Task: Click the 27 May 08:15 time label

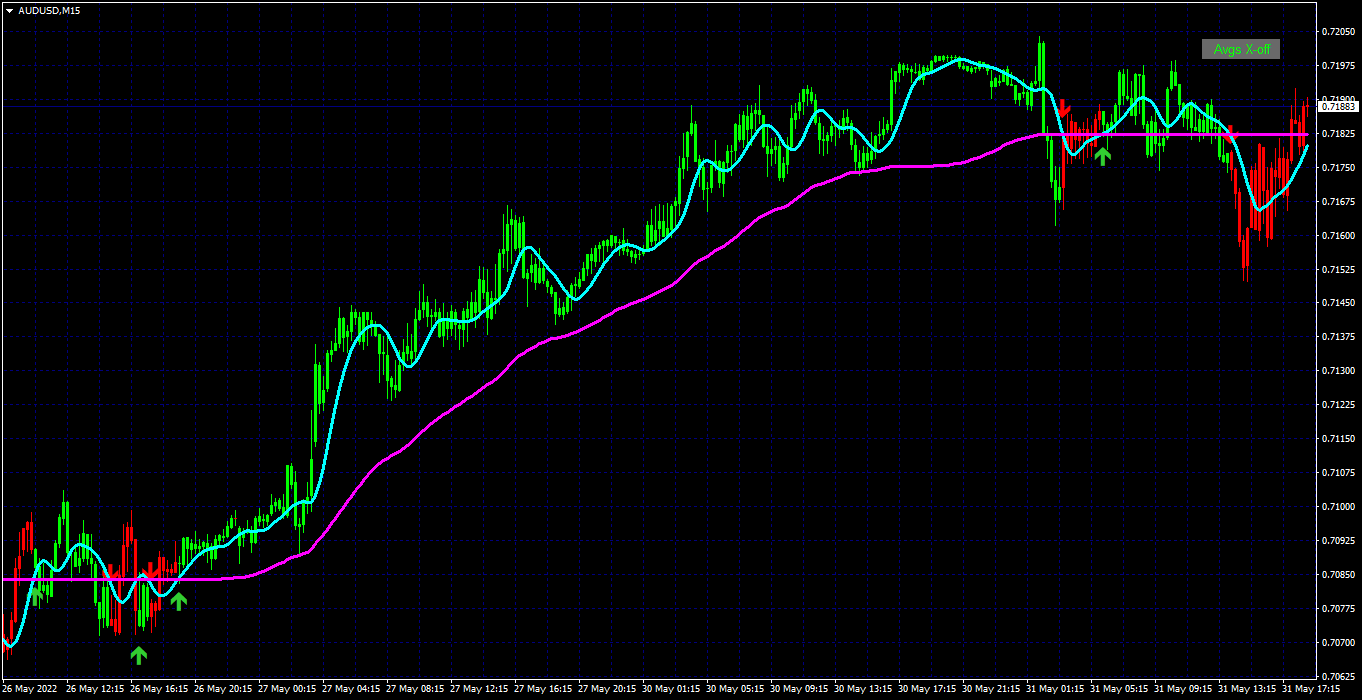Action: (414, 690)
